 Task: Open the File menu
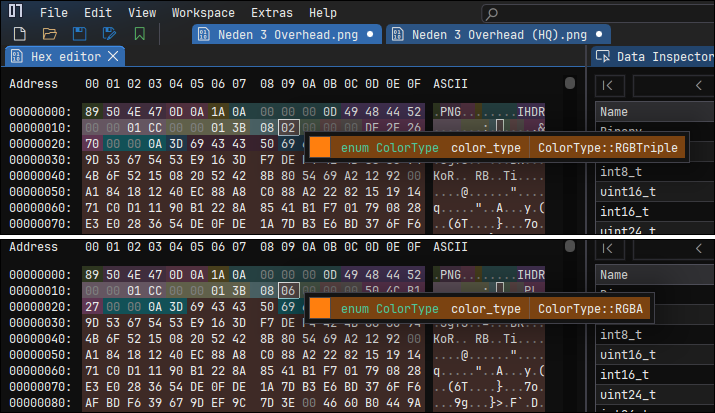tap(54, 13)
